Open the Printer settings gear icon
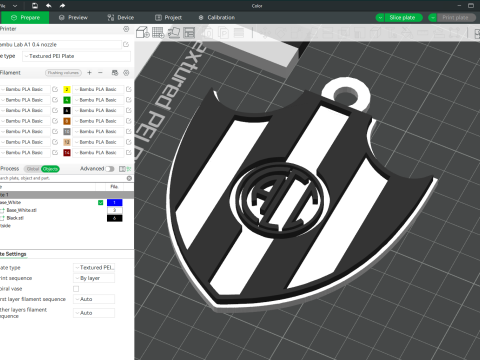The width and height of the screenshot is (480, 360). click(x=126, y=29)
